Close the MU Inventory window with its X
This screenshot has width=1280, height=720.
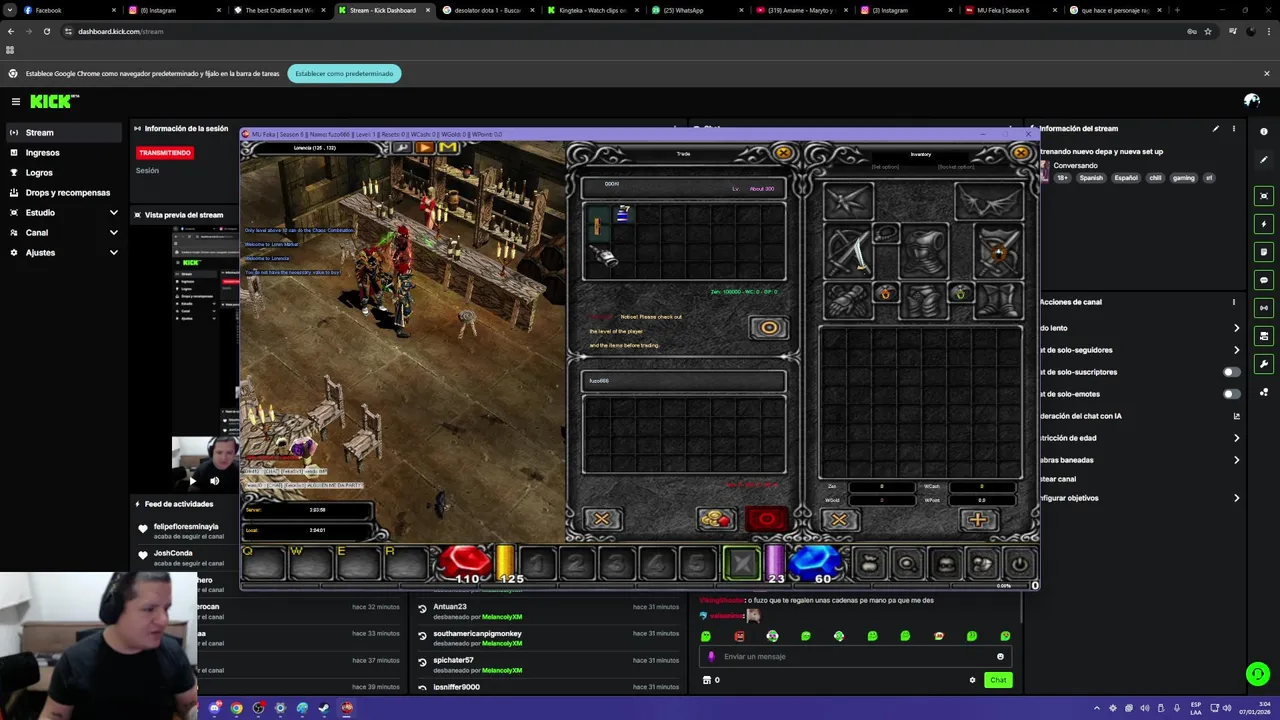[1020, 153]
